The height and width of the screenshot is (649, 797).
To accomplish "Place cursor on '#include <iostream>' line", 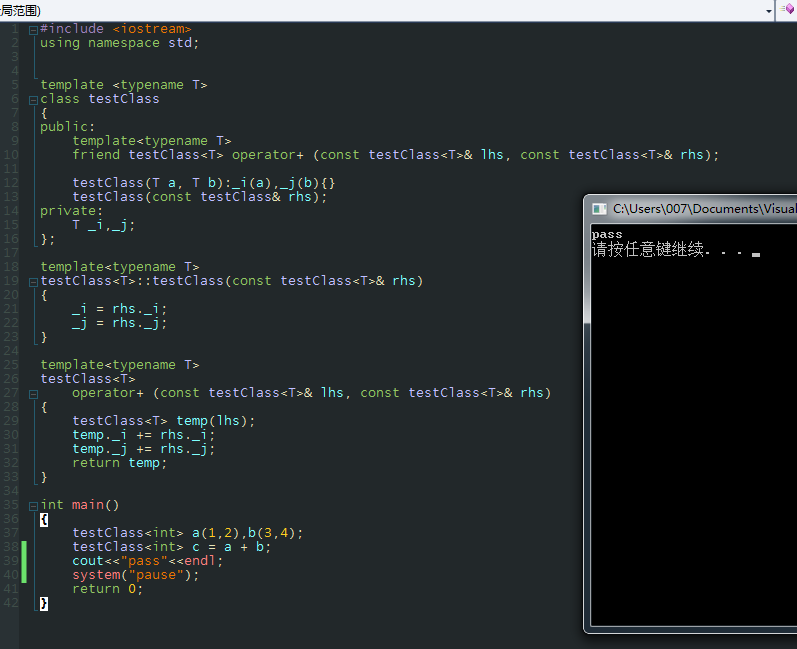I will coord(116,29).
